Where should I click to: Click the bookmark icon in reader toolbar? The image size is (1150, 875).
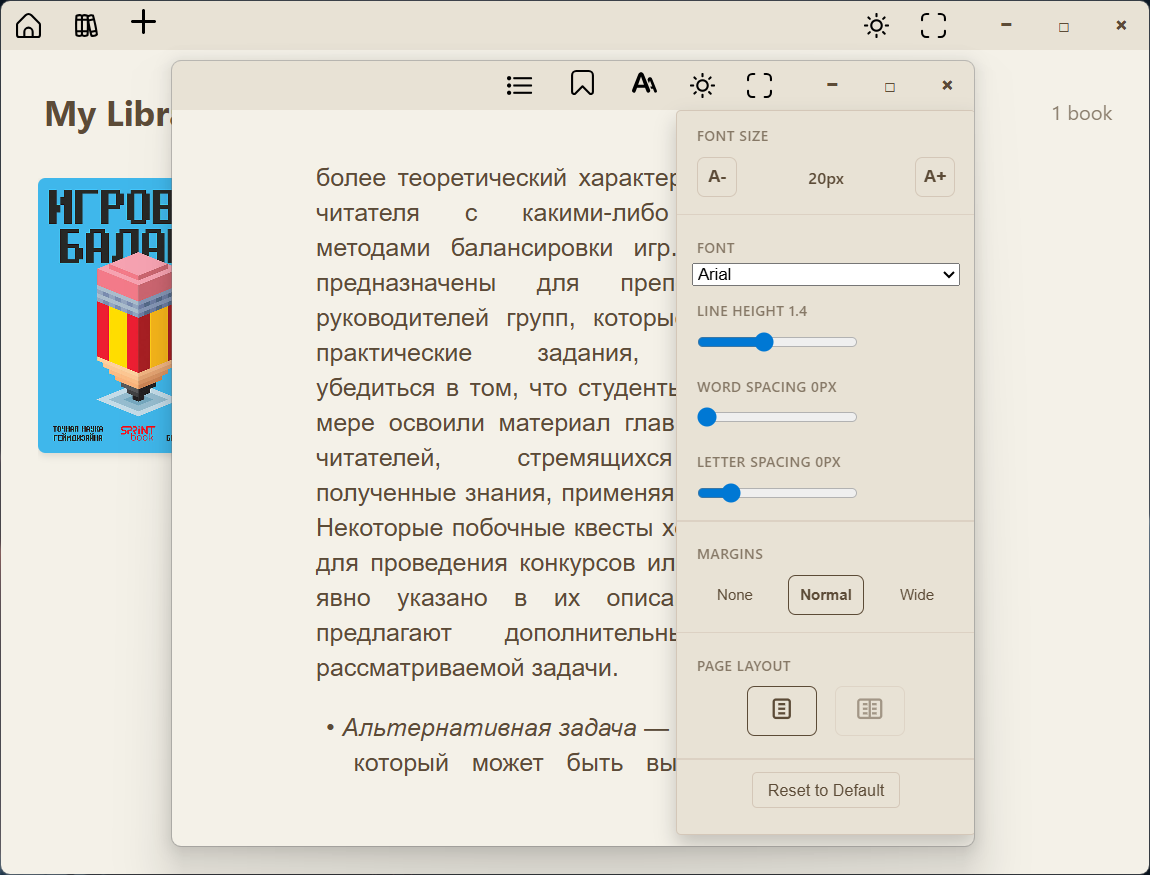point(582,84)
